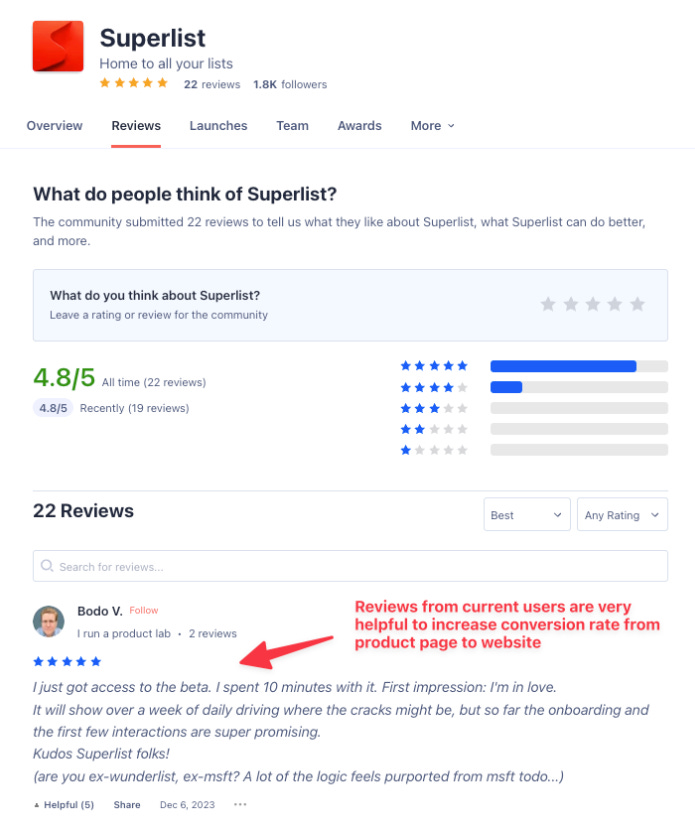695x818 pixels.
Task: Click the Superlist logo icon
Action: click(57, 44)
